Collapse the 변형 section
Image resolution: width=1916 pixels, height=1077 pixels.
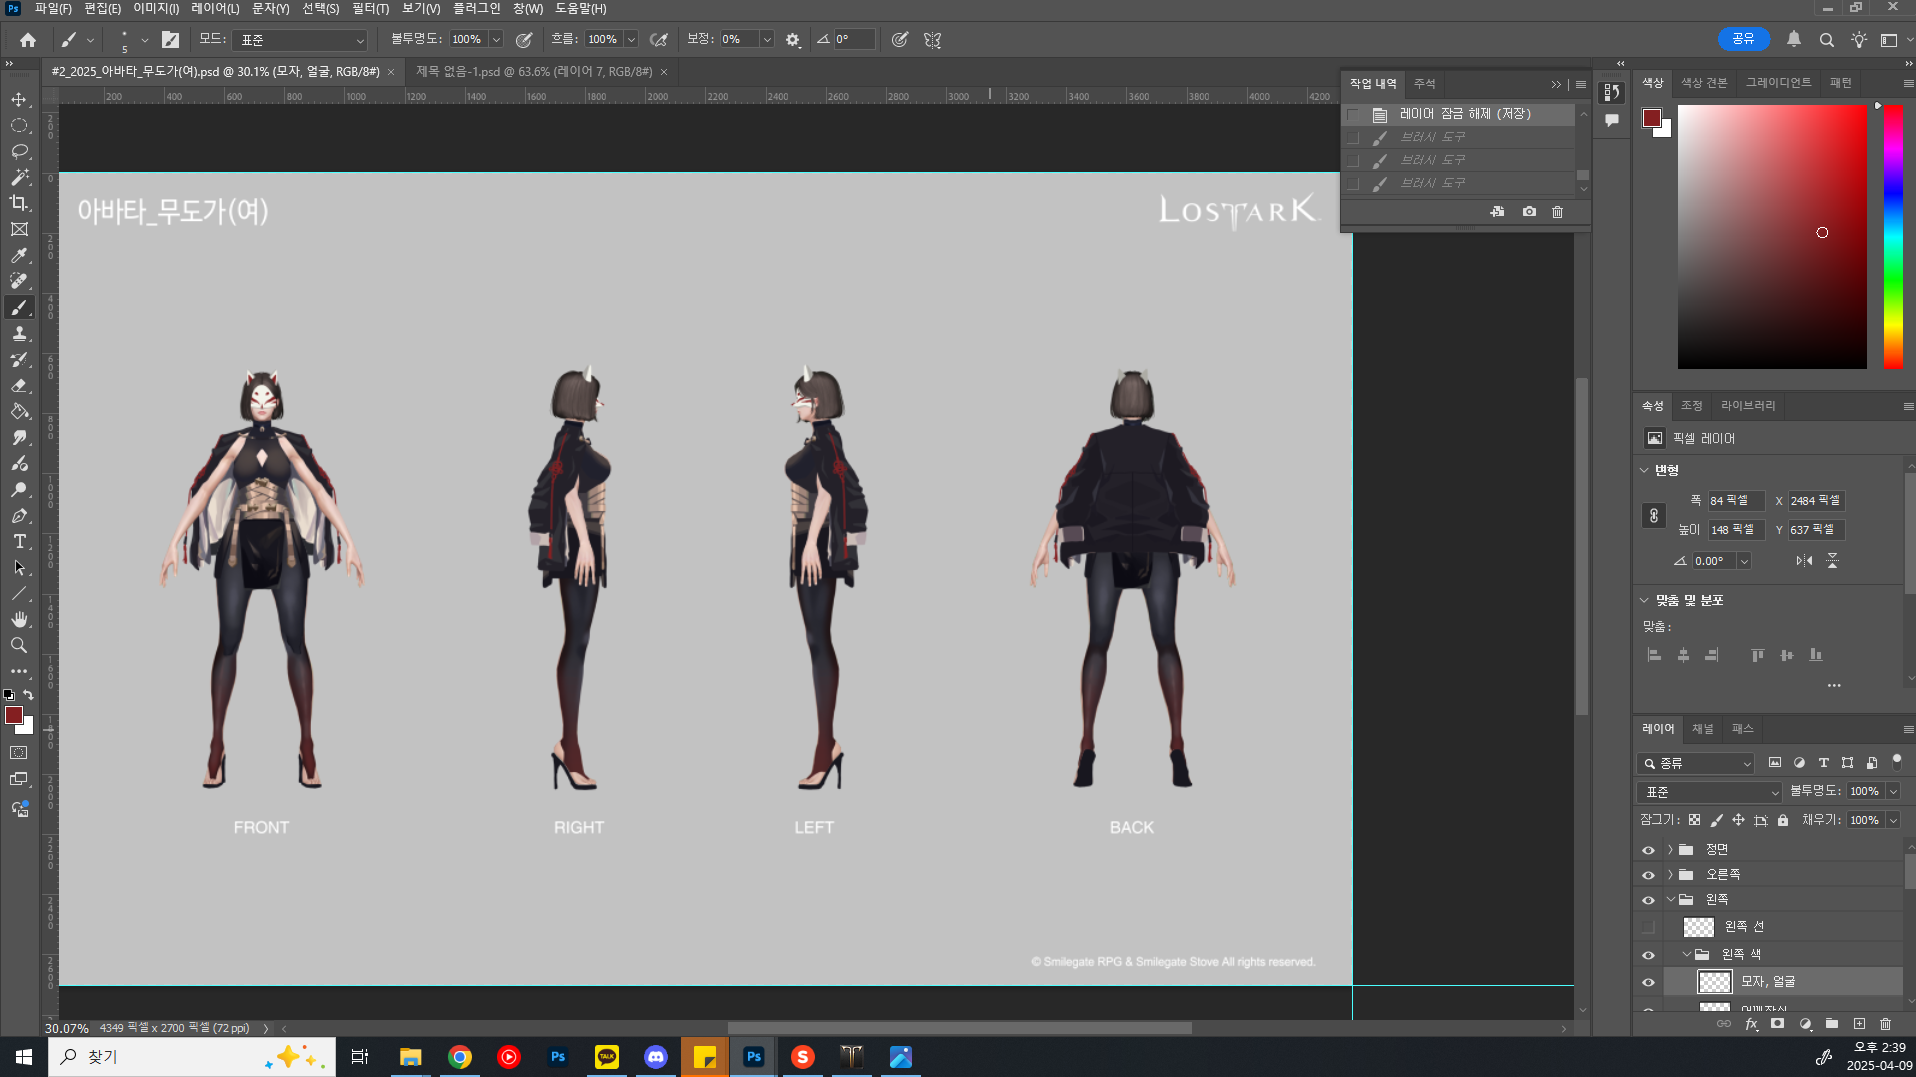pos(1644,470)
